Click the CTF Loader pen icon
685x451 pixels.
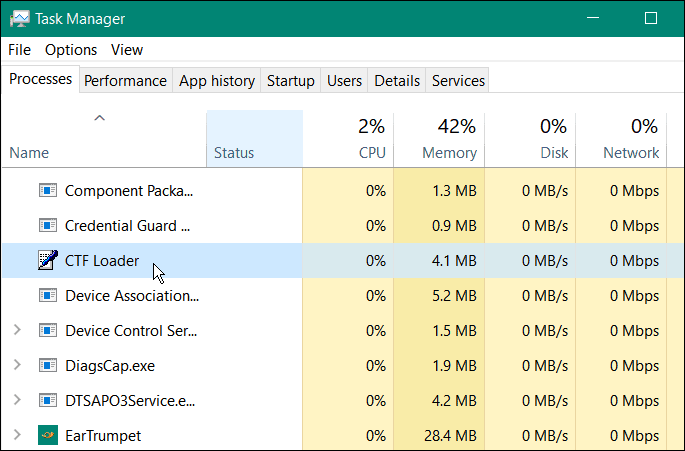tap(48, 260)
